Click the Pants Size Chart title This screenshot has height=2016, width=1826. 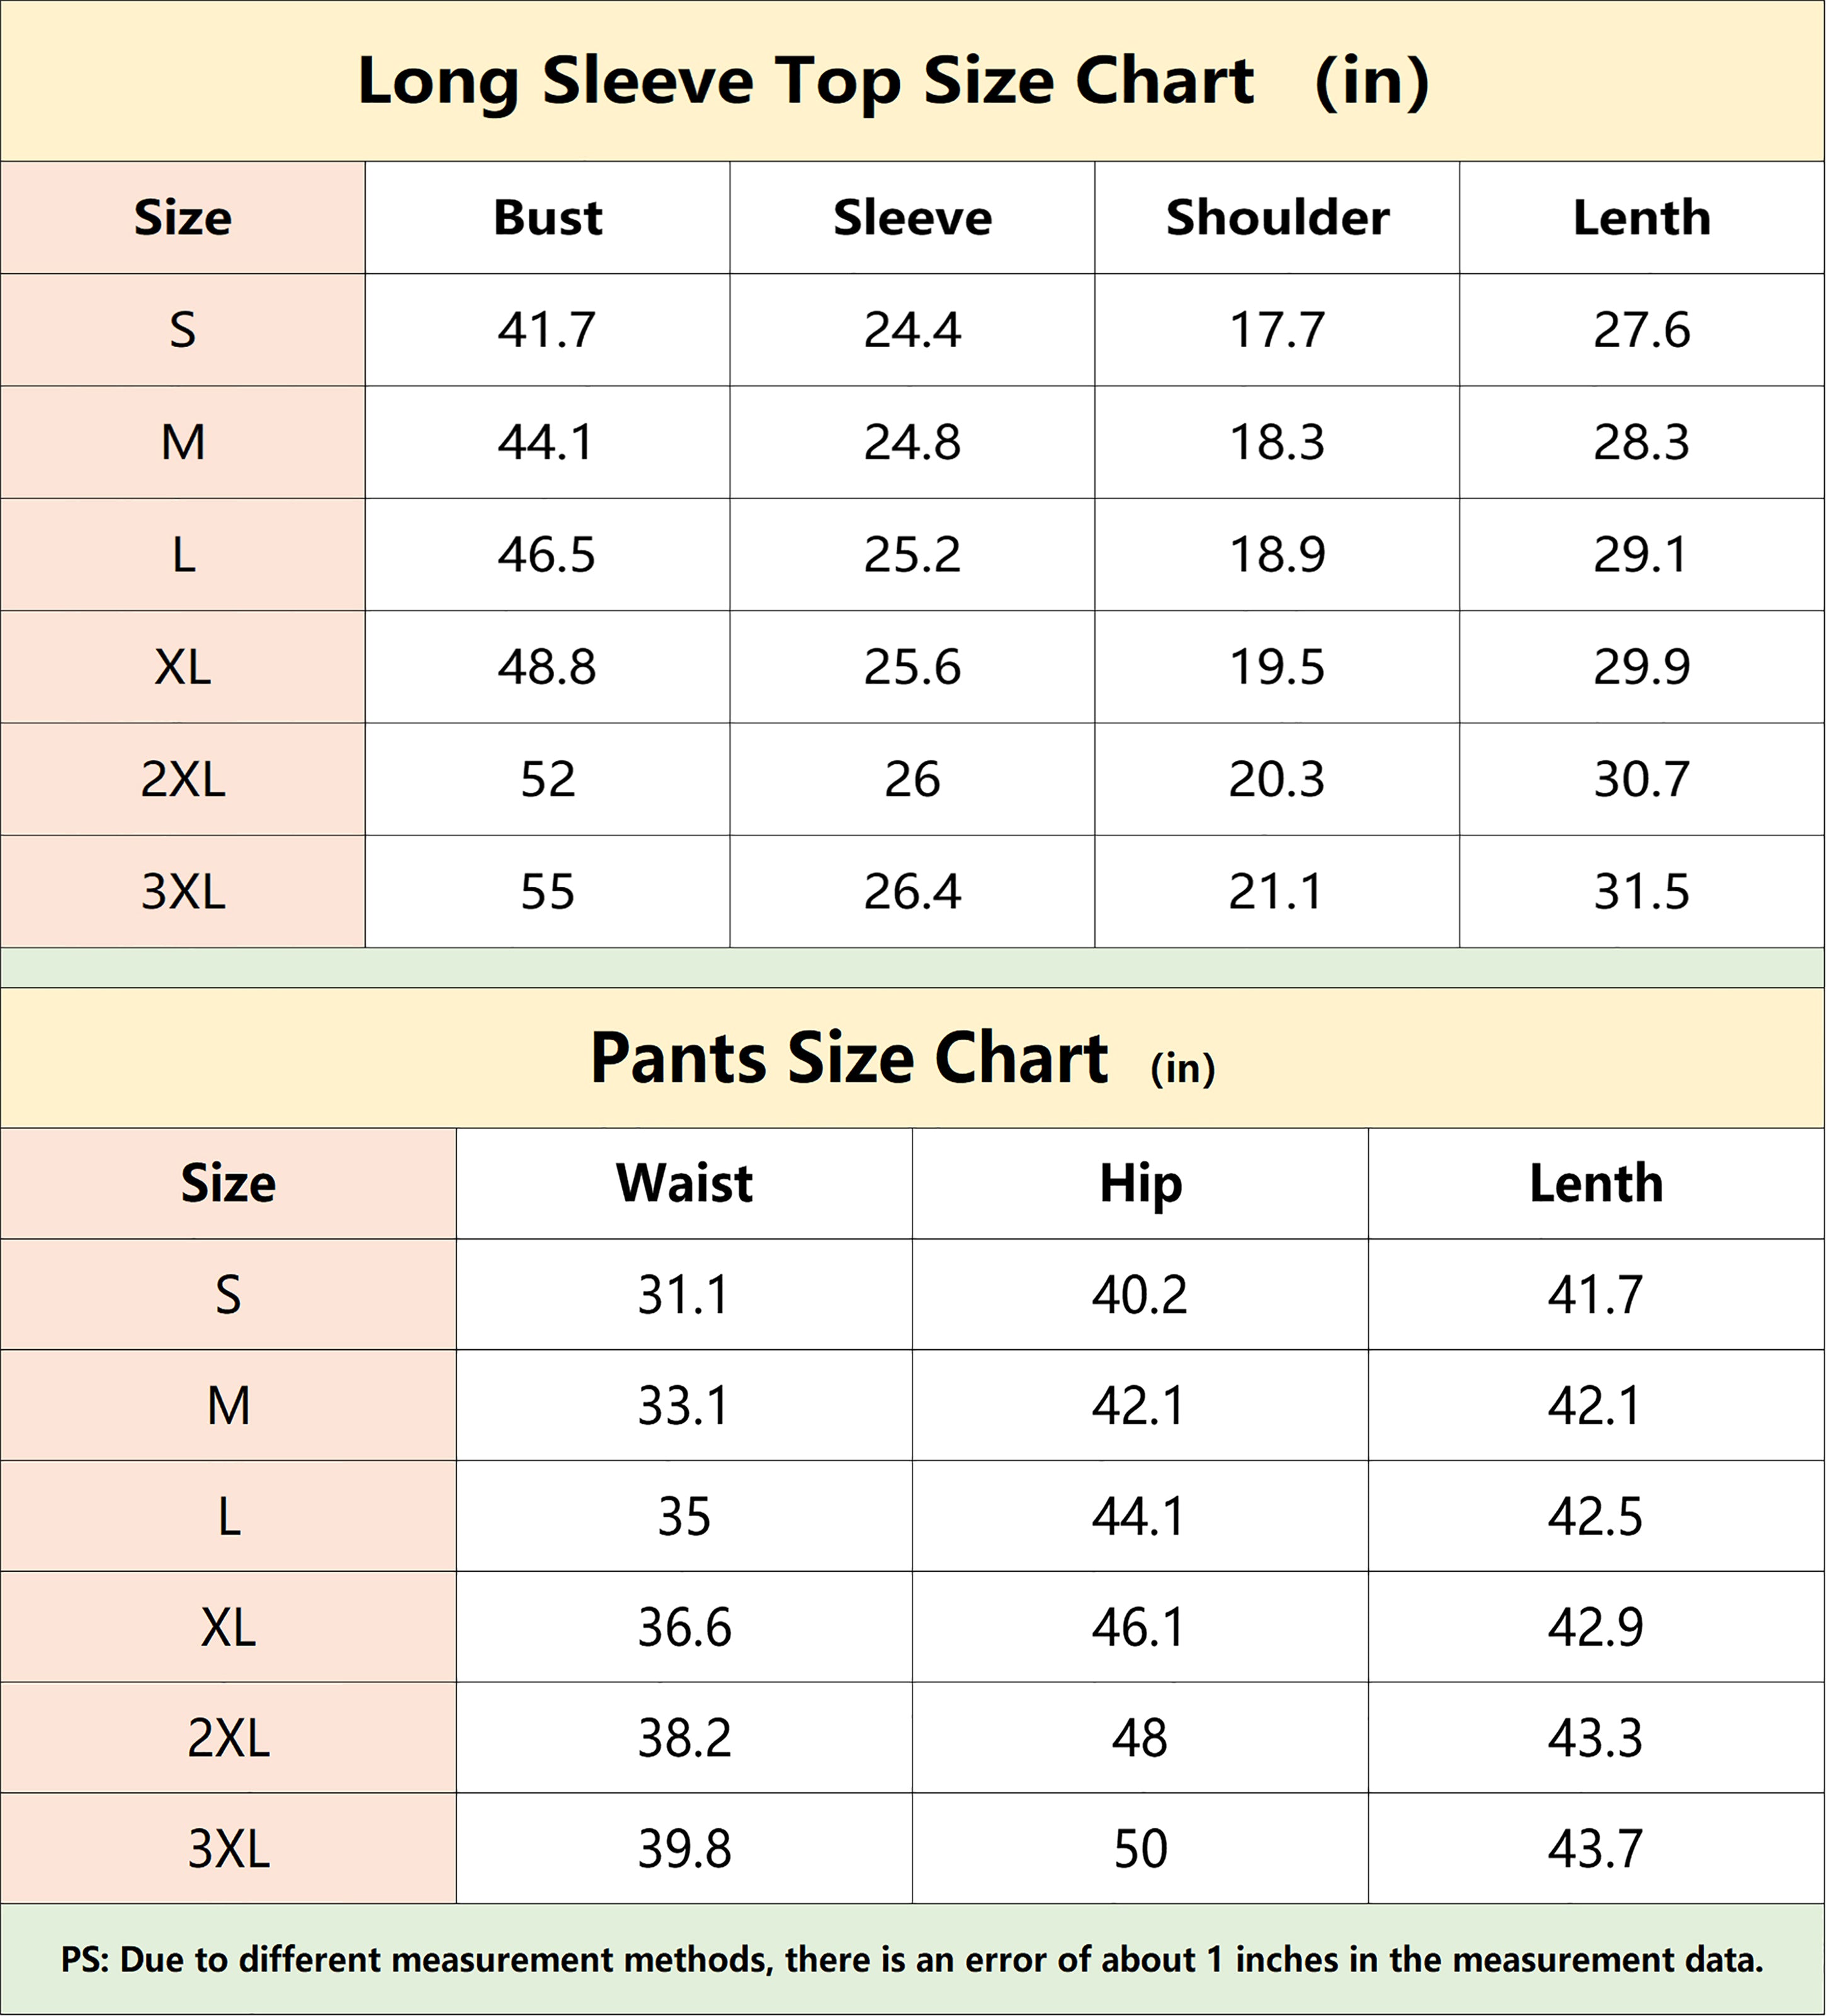(902, 1058)
